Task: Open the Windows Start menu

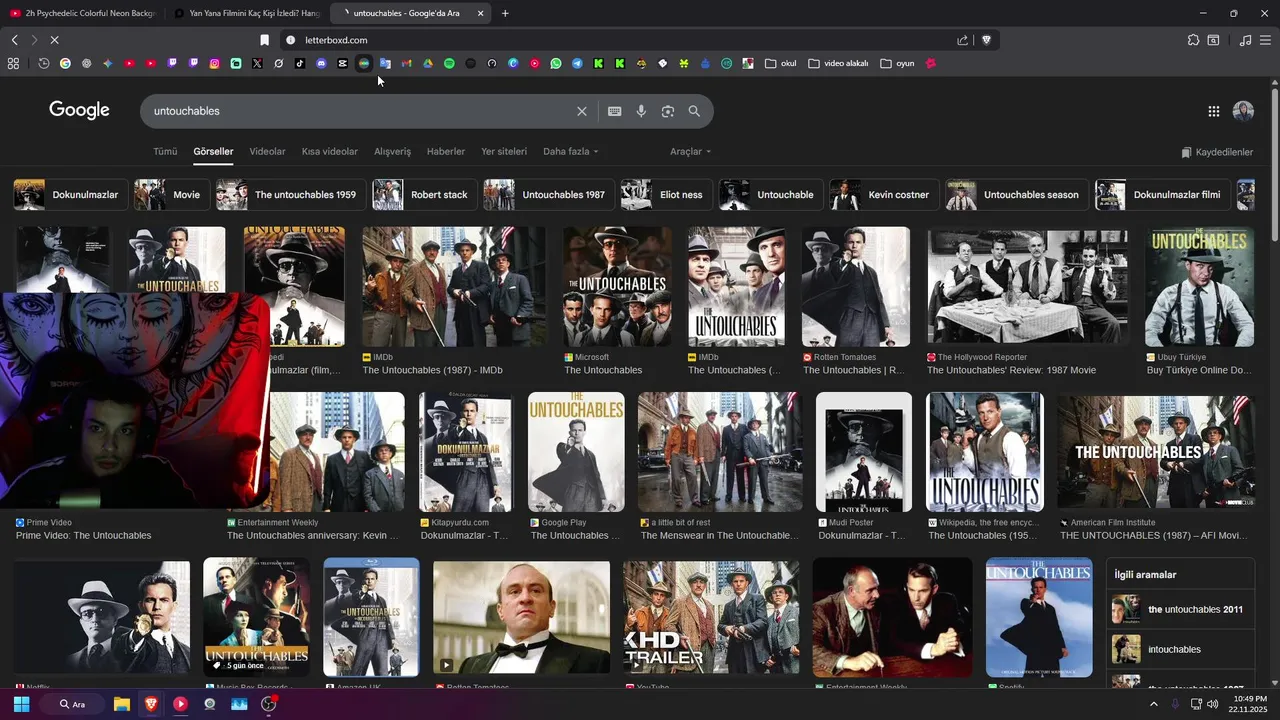Action: [21, 704]
